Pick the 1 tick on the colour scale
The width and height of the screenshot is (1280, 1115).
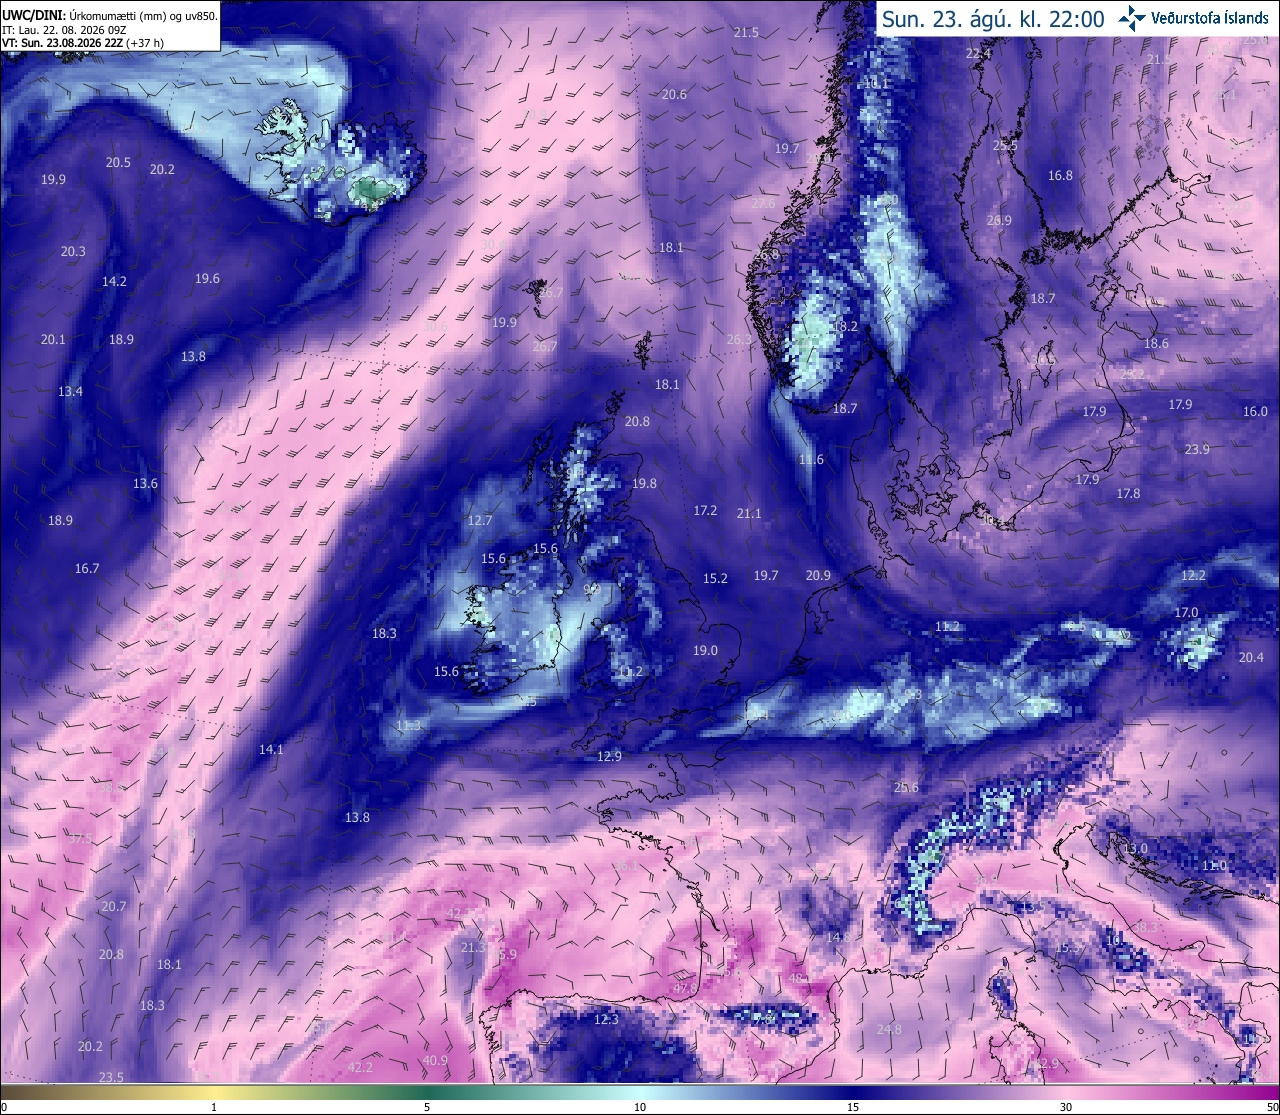(214, 1107)
